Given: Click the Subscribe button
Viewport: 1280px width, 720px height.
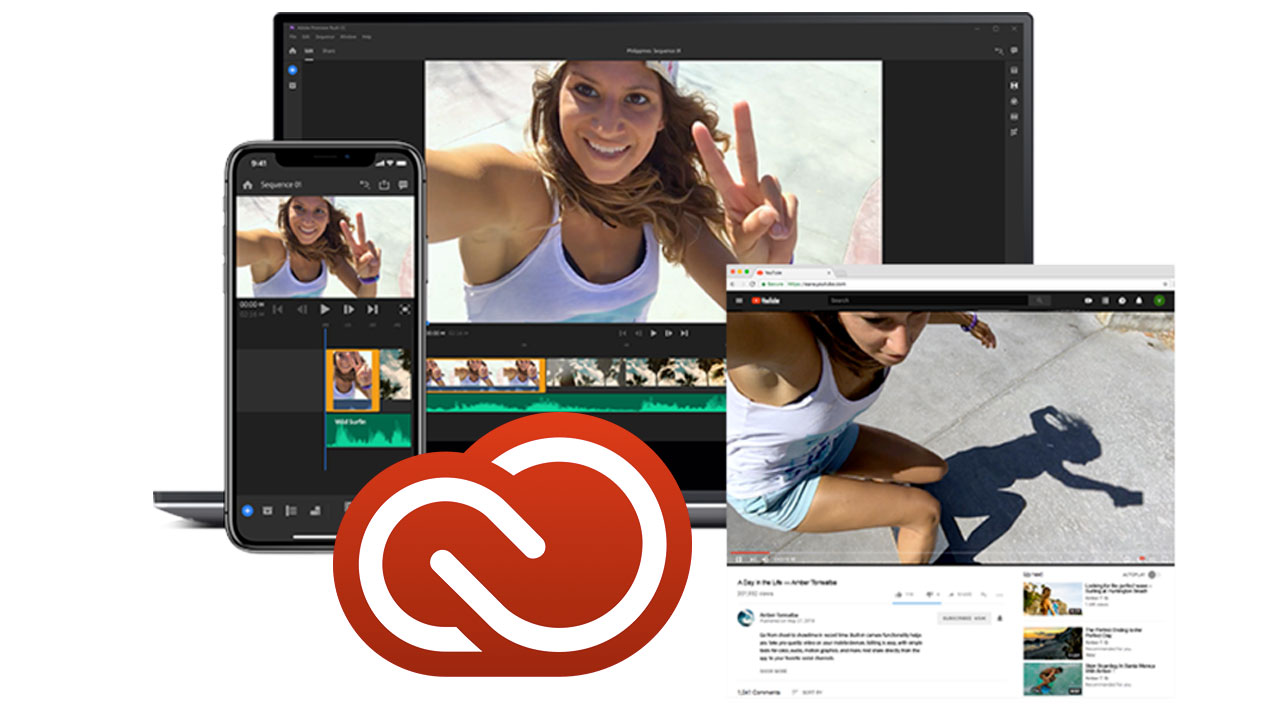Looking at the screenshot, I should point(964,618).
